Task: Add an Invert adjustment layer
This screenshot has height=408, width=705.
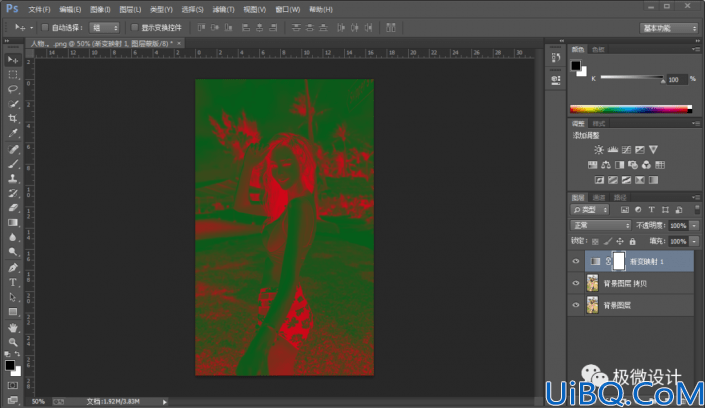Action: tap(599, 180)
